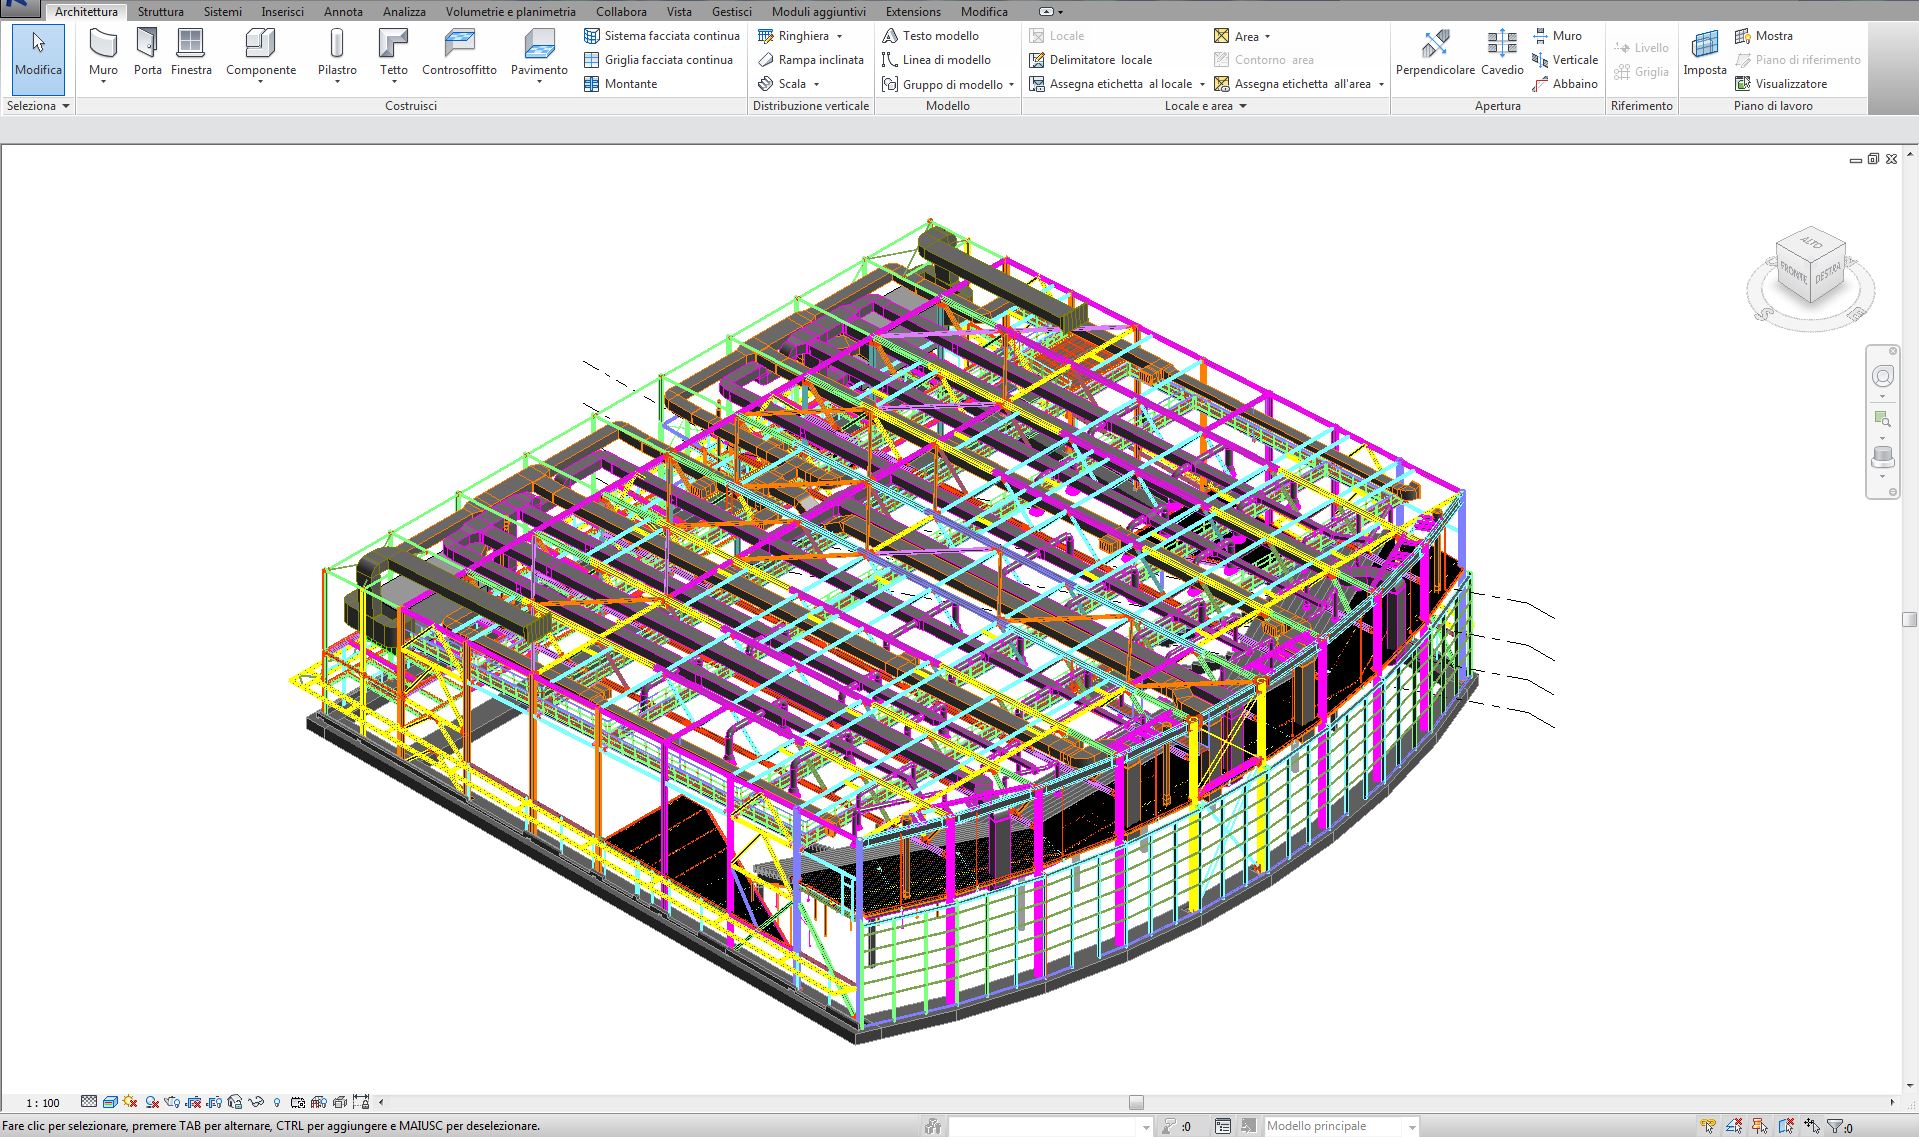Click the selection filter funnel icon
This screenshot has height=1137, width=1919.
coord(1835,1126)
